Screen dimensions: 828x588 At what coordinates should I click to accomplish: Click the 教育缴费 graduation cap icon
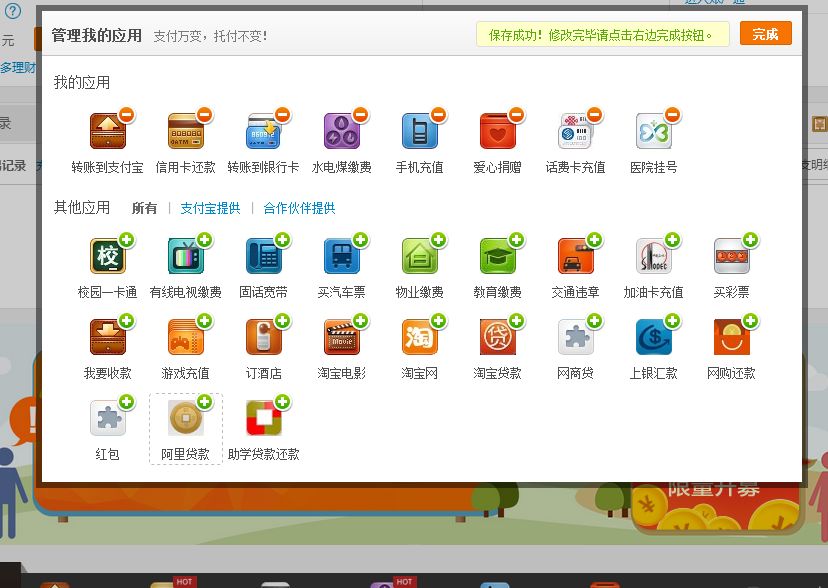[497, 256]
